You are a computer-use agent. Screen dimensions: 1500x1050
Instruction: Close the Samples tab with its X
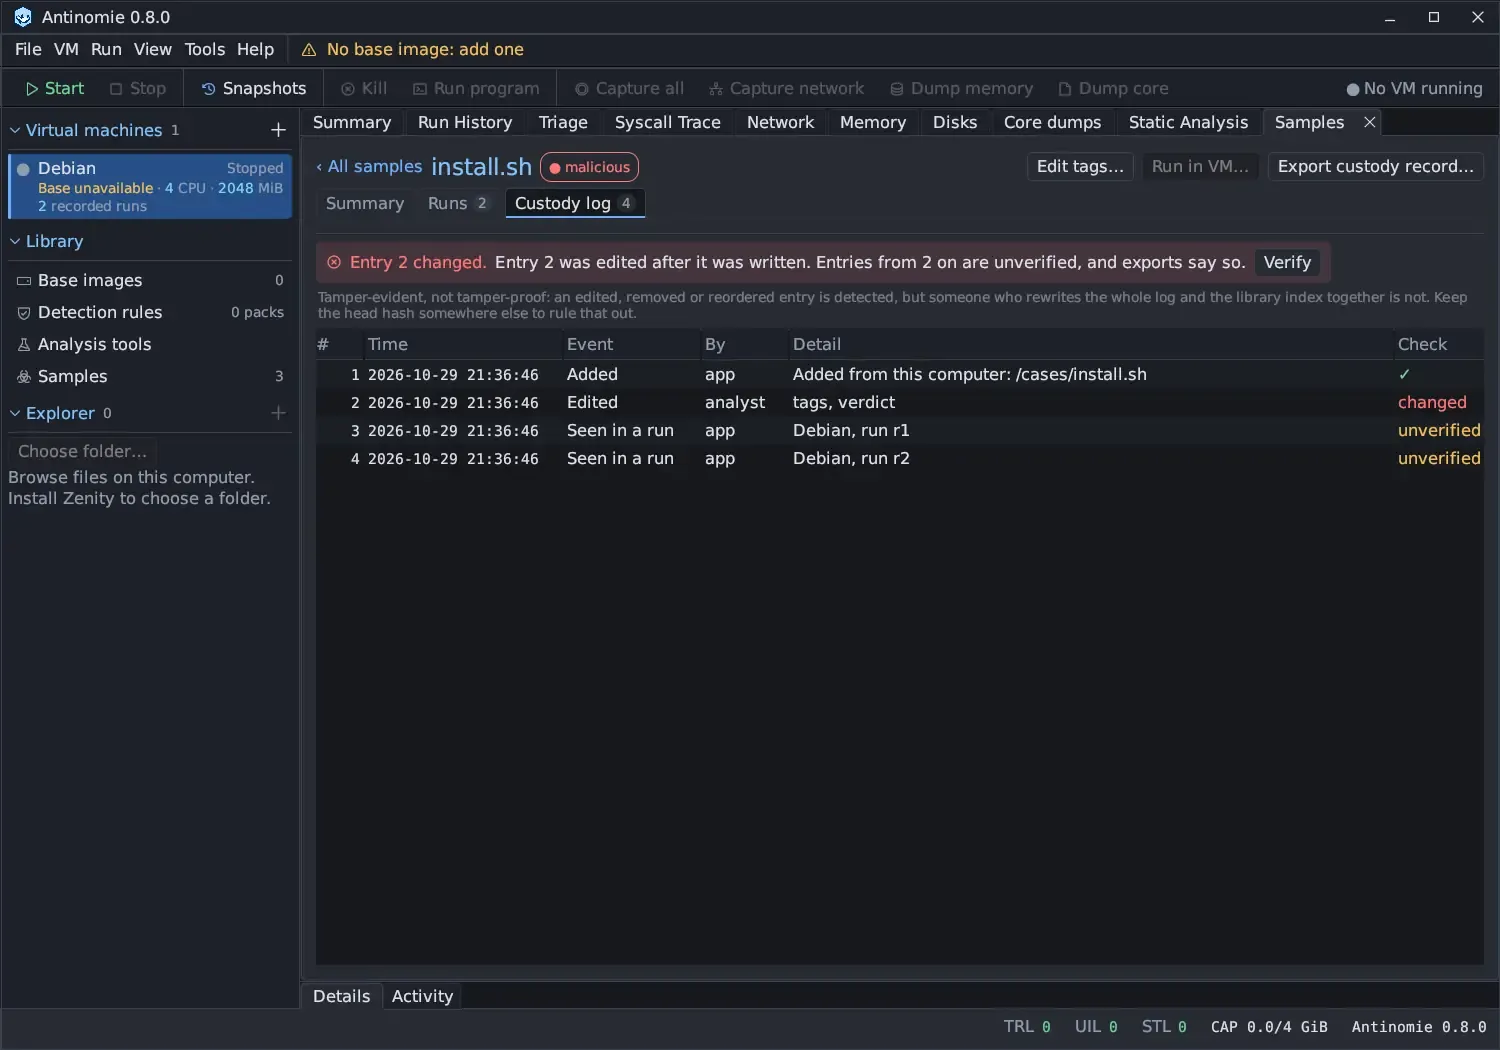point(1370,122)
